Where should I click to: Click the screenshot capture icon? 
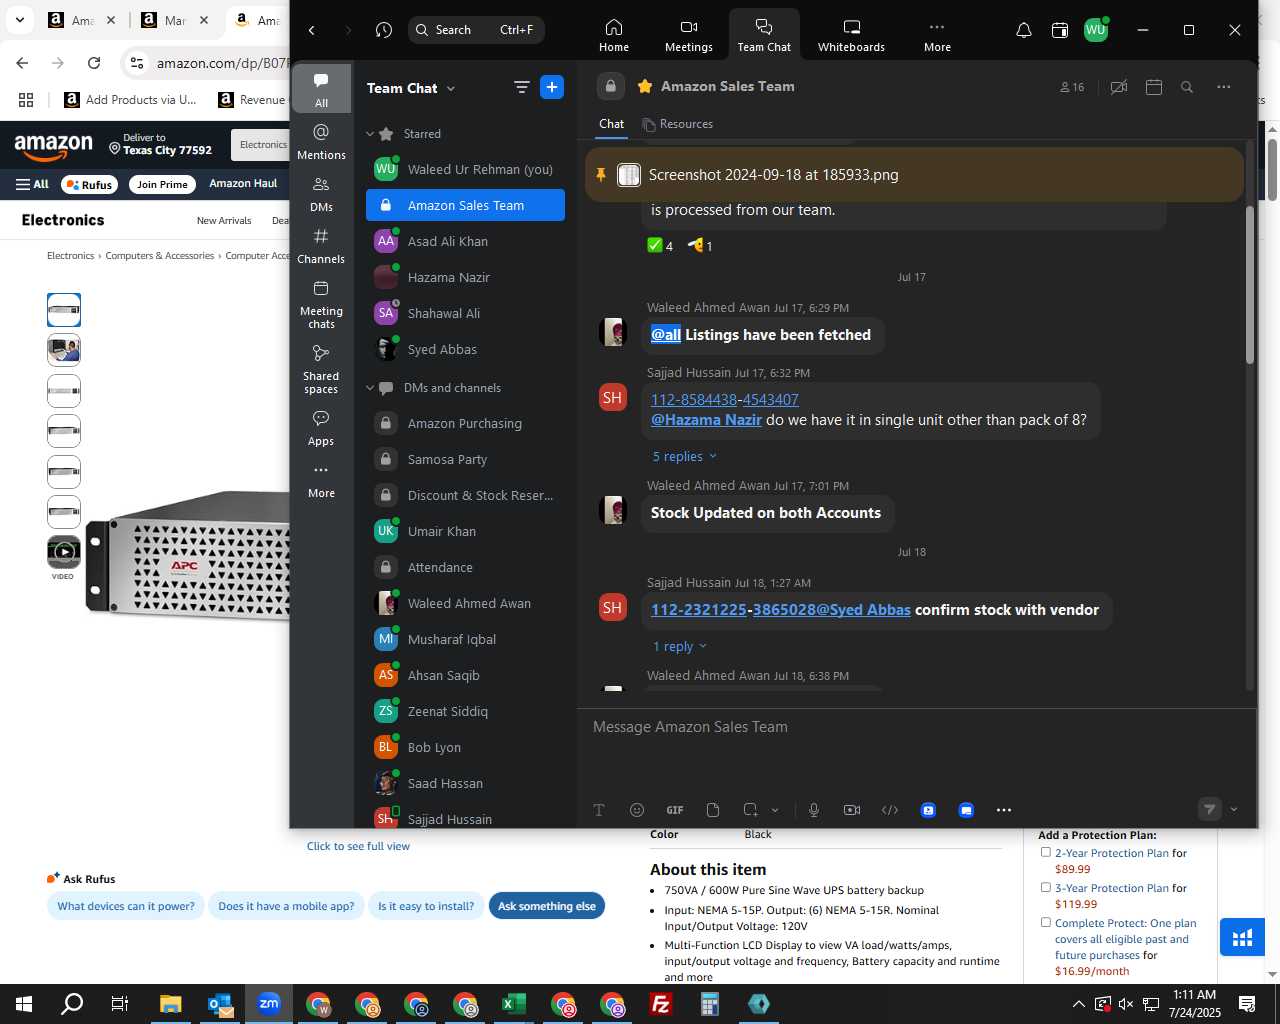[x=751, y=810]
